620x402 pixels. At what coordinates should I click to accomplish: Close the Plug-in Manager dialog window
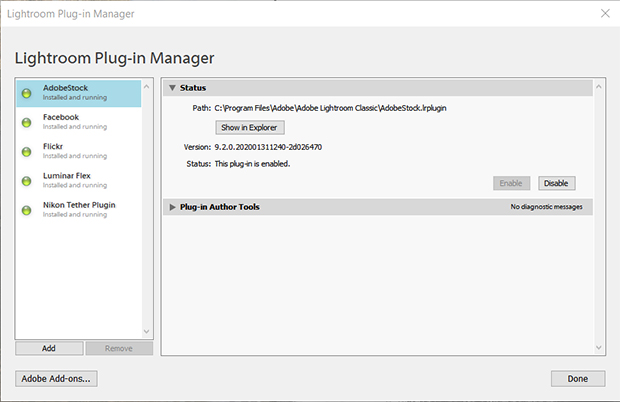pos(605,13)
